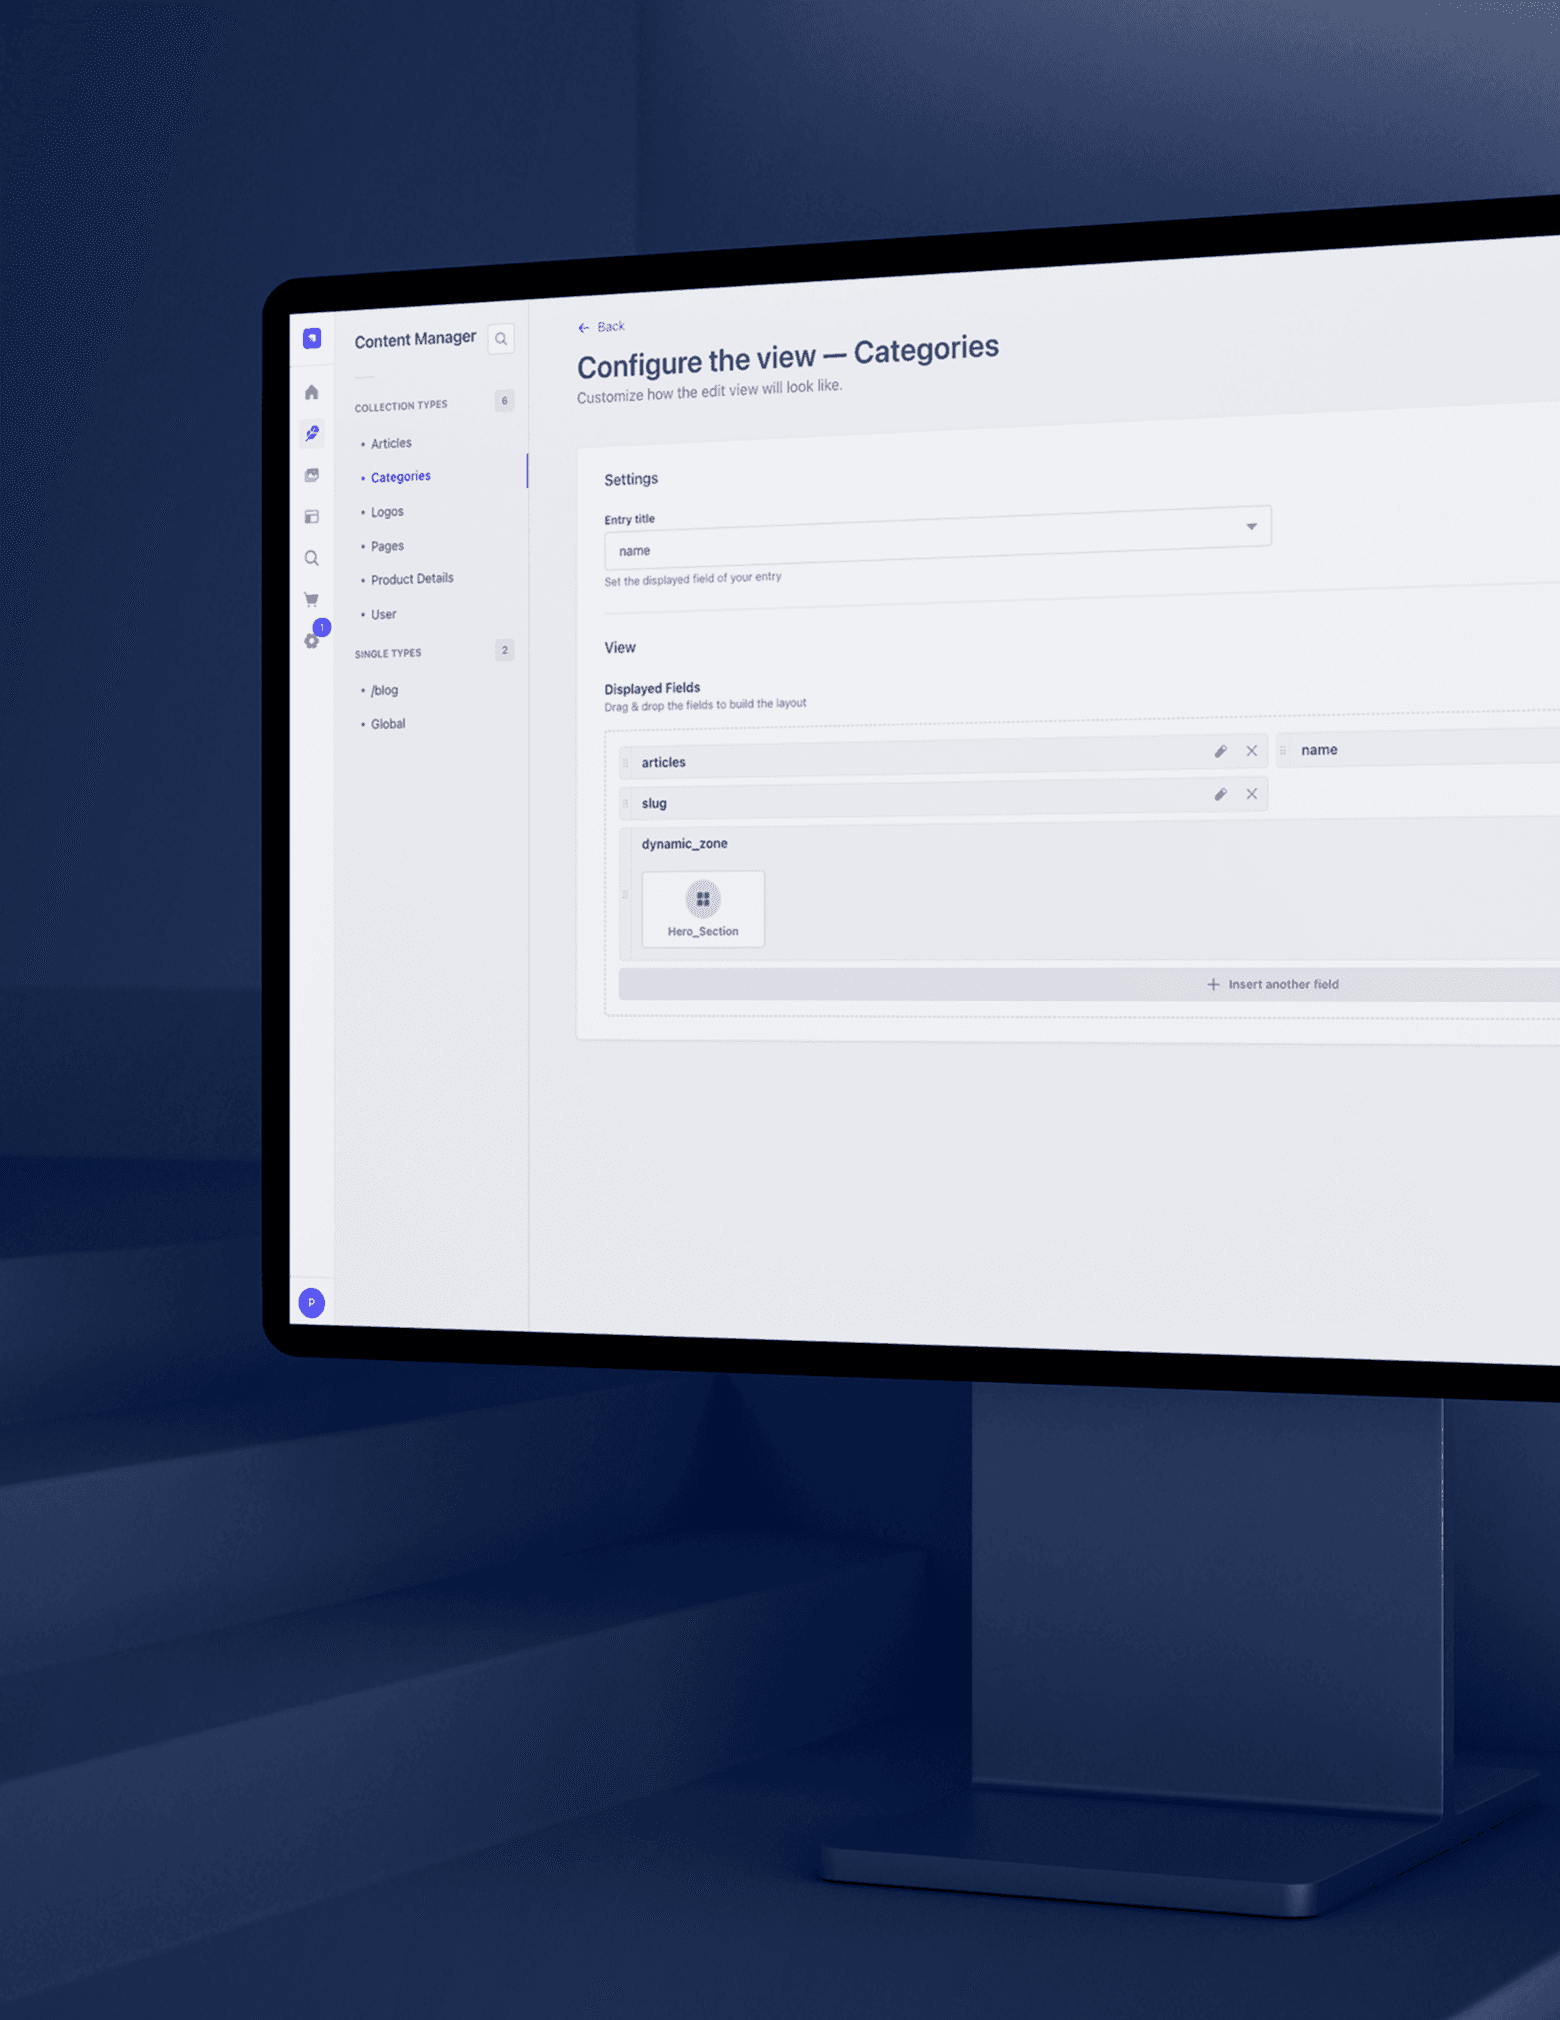Edit the slug field with pencil icon

point(1220,794)
